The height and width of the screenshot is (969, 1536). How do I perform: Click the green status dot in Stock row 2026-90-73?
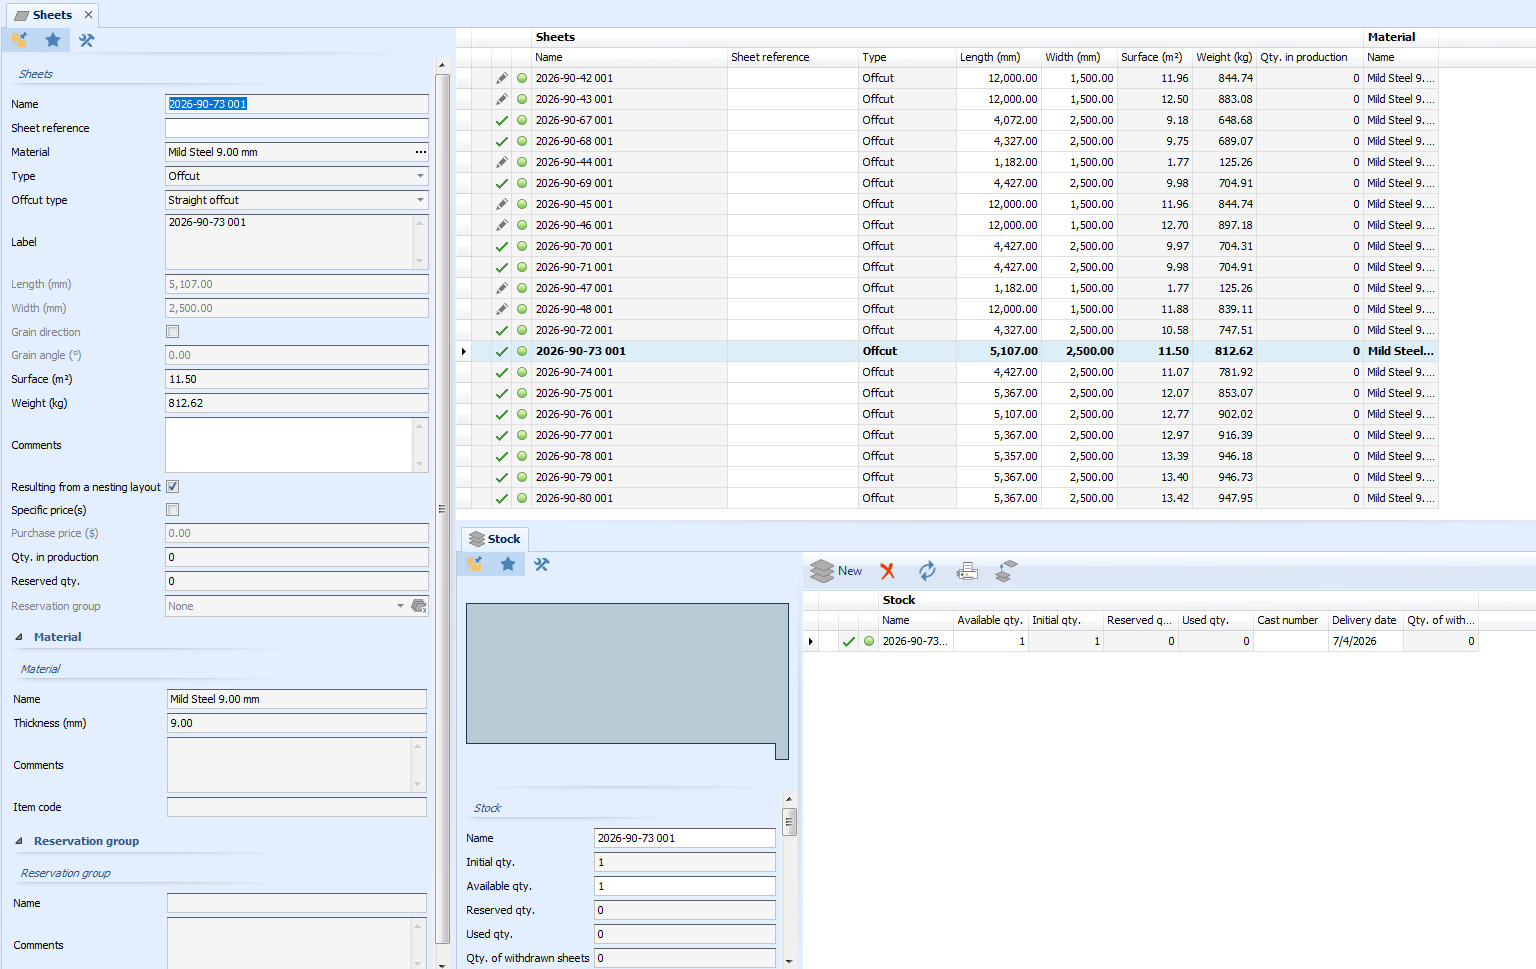coord(869,641)
